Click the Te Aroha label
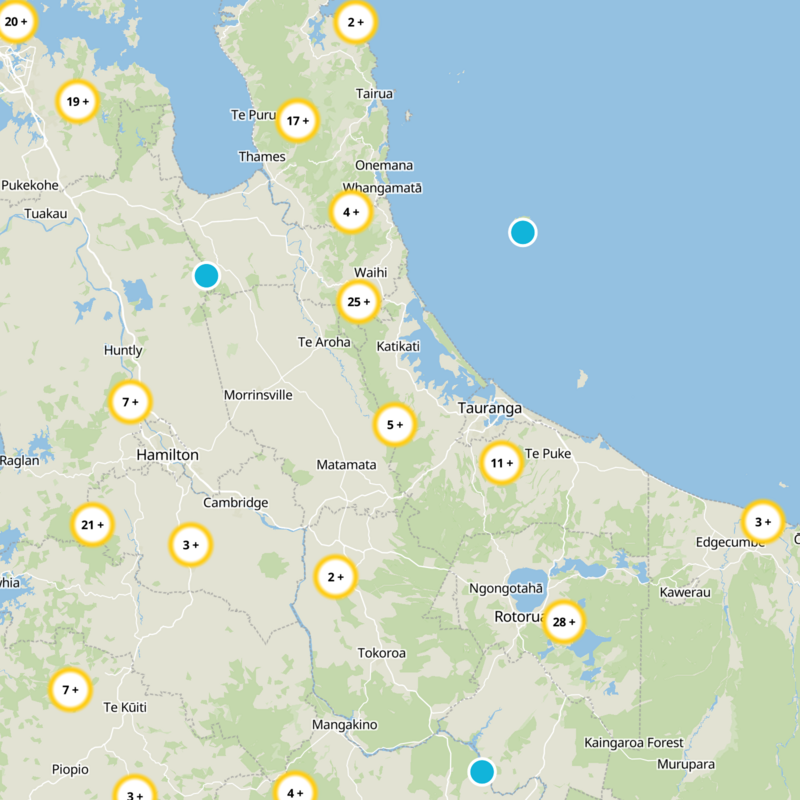The width and height of the screenshot is (800, 800). coord(324,342)
